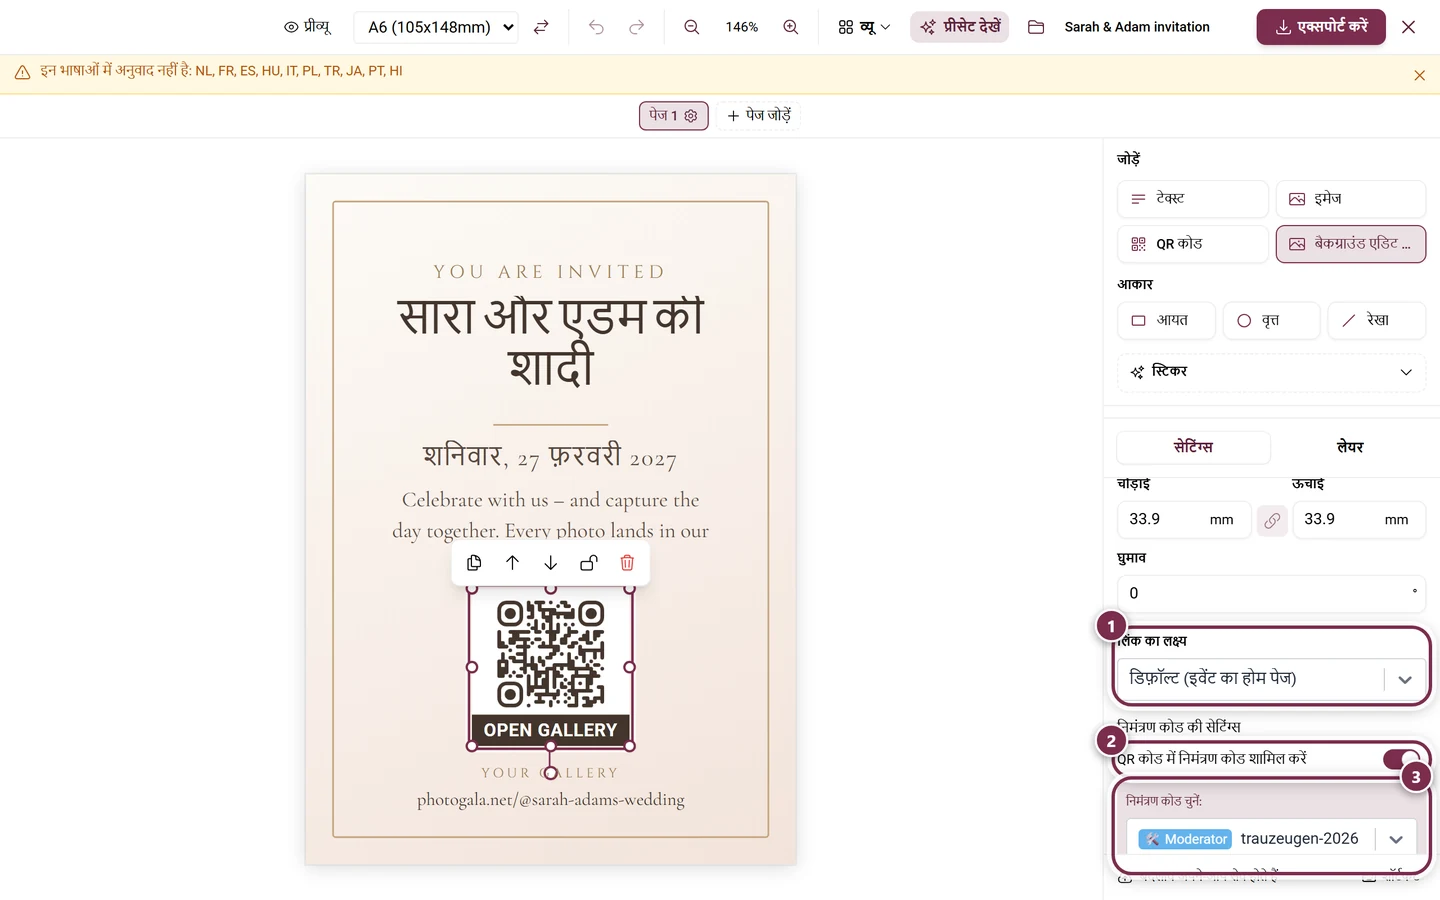Add an image element
Viewport: 1440px width, 900px height.
pos(1350,199)
